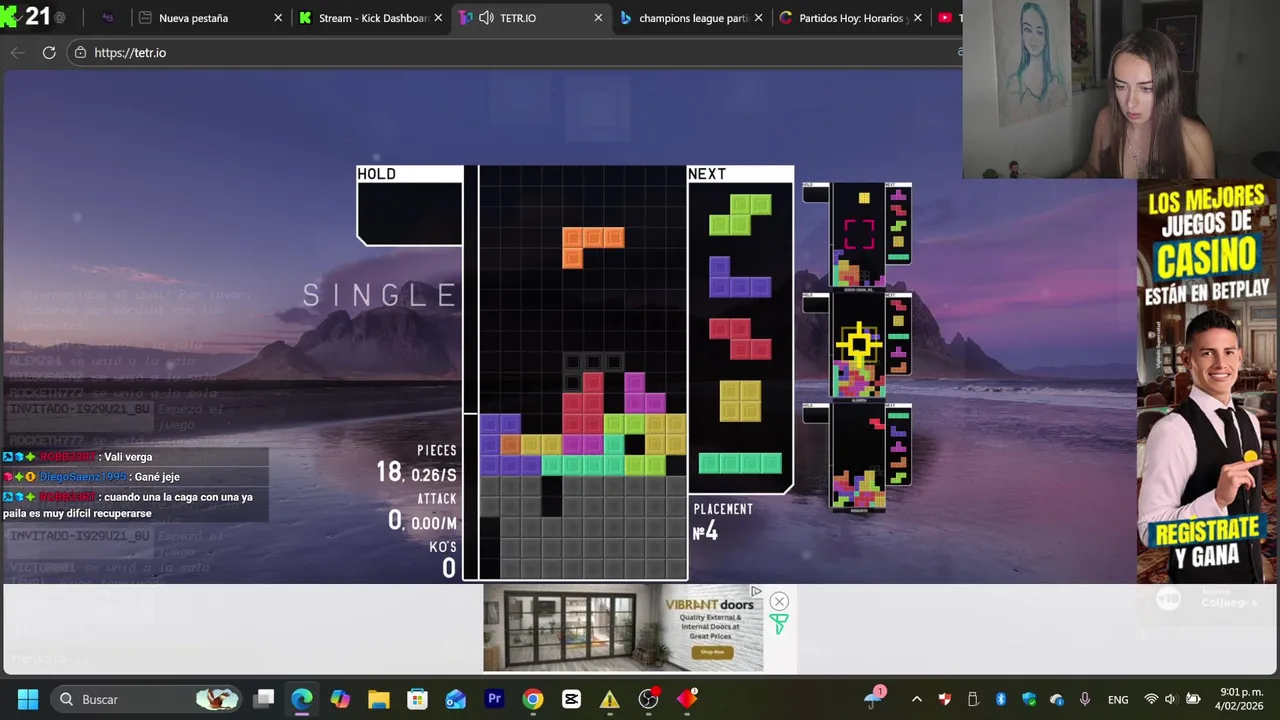Click the YouTube tab icon
The image size is (1280, 720).
945,18
